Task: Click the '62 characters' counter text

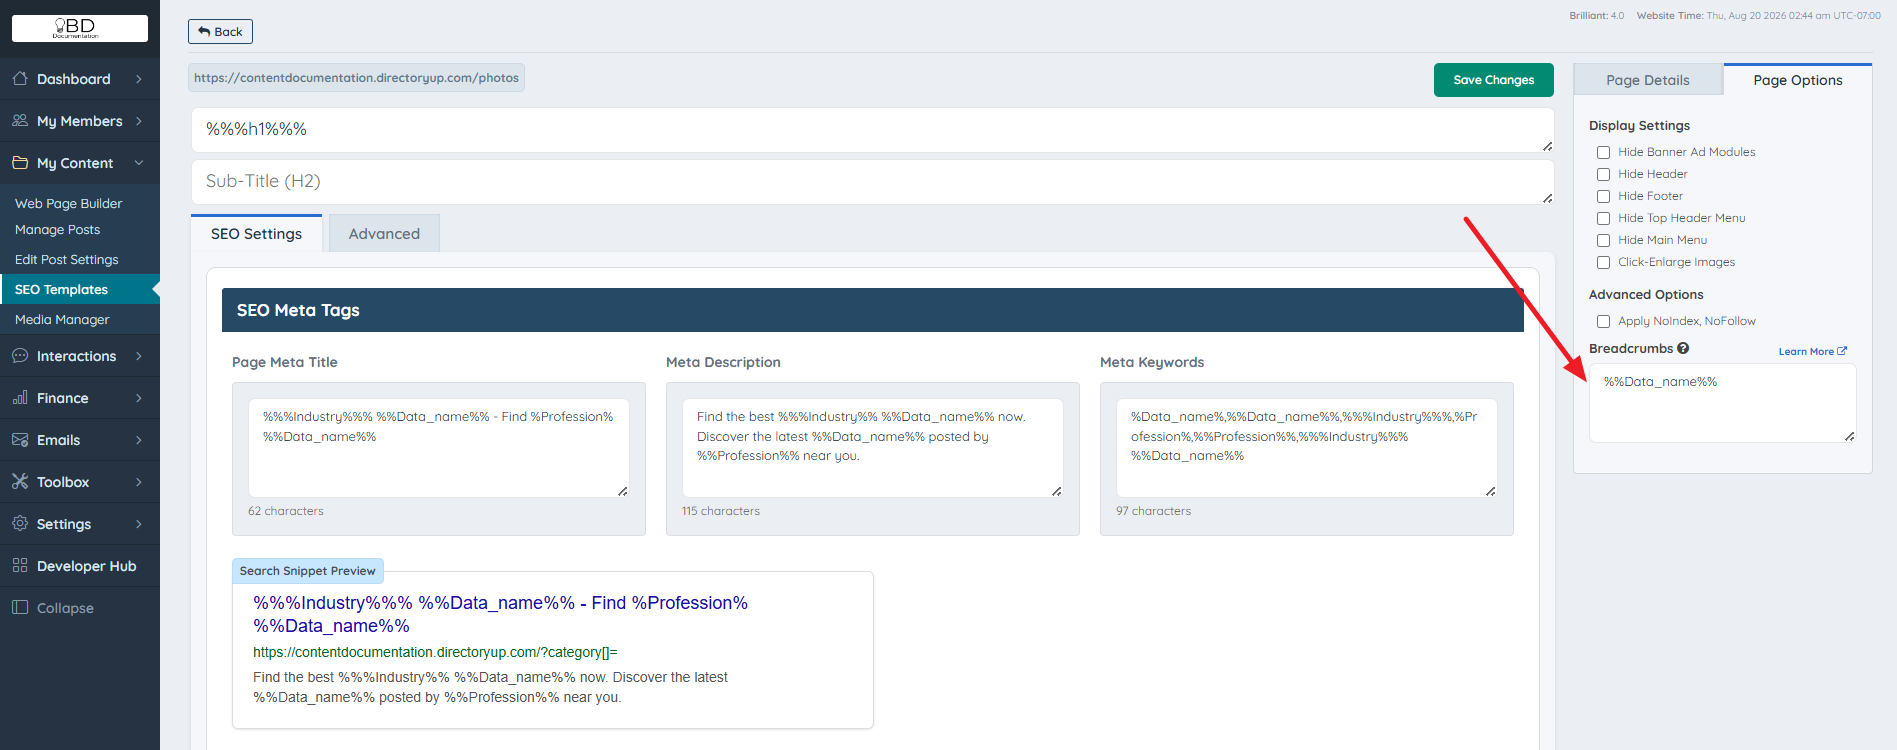Action: click(x=286, y=511)
